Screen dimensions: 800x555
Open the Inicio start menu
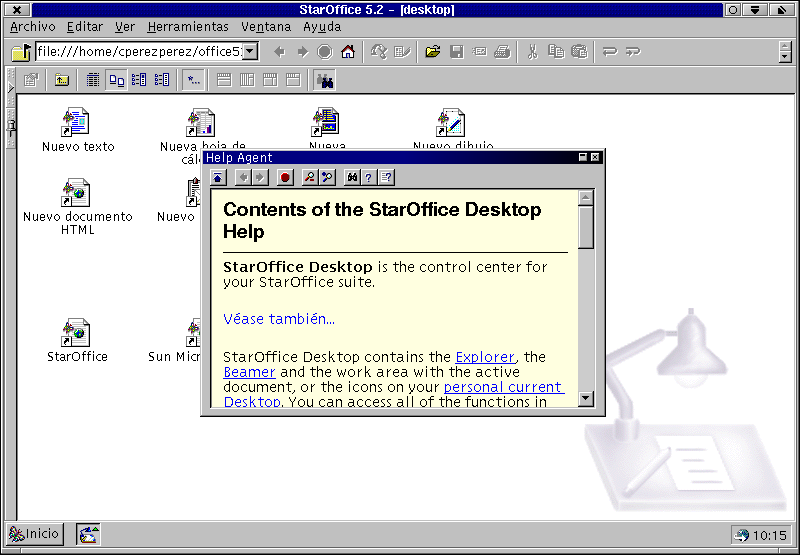coord(35,534)
